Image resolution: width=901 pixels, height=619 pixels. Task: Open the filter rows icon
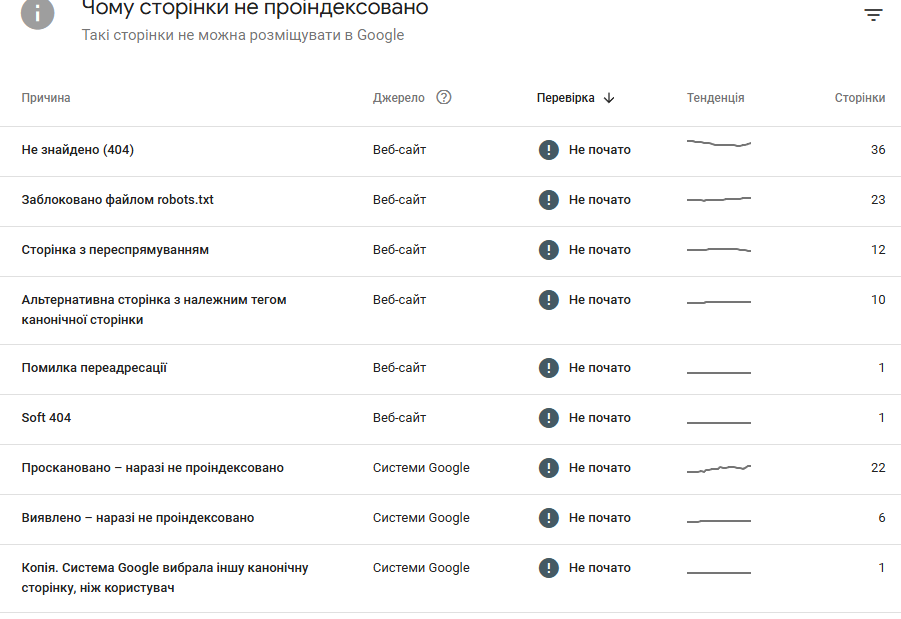(x=873, y=15)
